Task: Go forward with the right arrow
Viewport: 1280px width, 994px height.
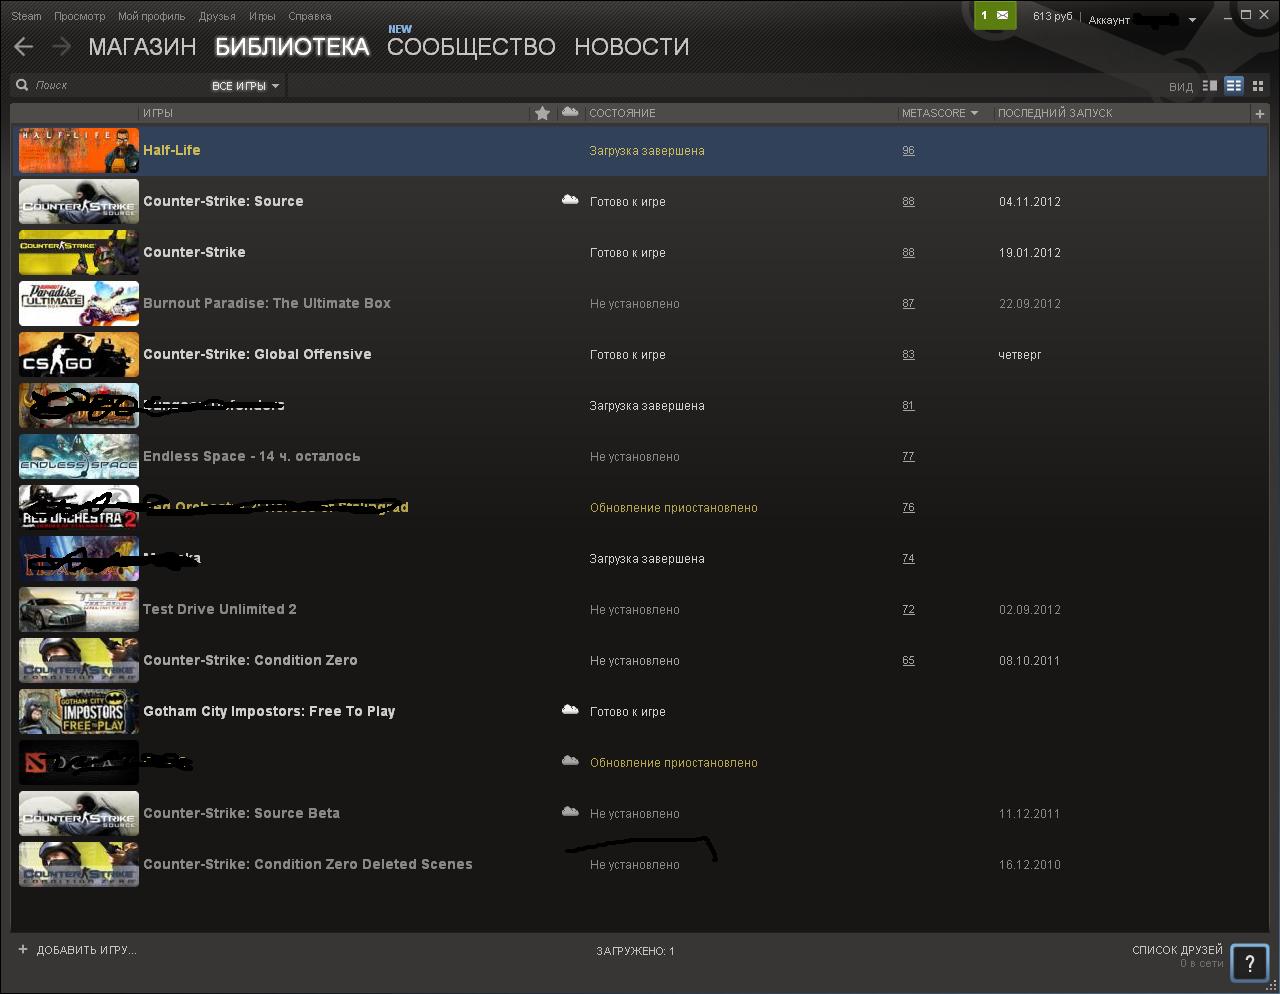Action: pyautogui.click(x=61, y=46)
